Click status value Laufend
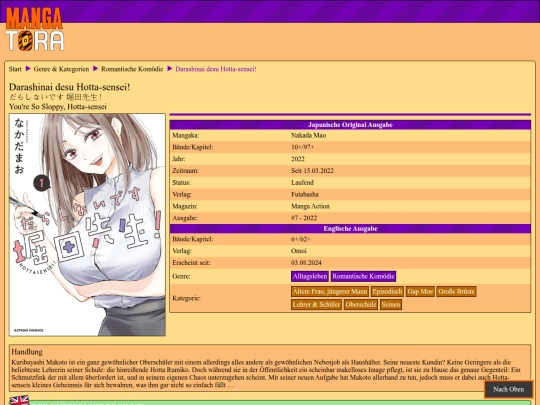Screen dimensions: 540x405 (302, 183)
